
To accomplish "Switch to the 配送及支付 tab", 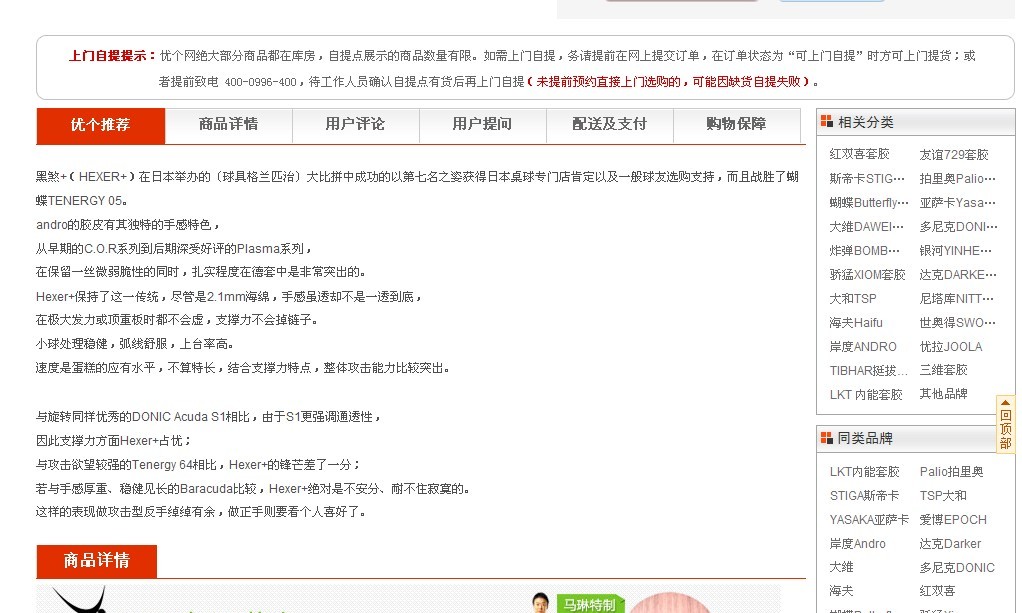I will pos(609,125).
